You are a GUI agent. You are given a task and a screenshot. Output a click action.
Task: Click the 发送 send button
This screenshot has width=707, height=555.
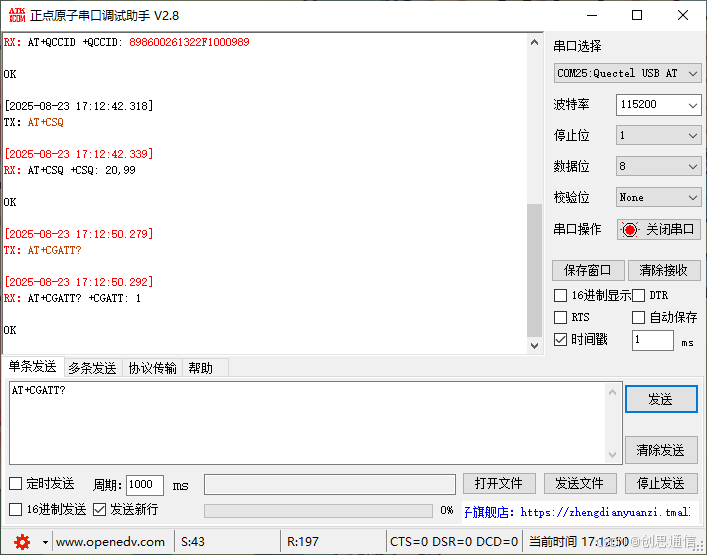click(661, 399)
